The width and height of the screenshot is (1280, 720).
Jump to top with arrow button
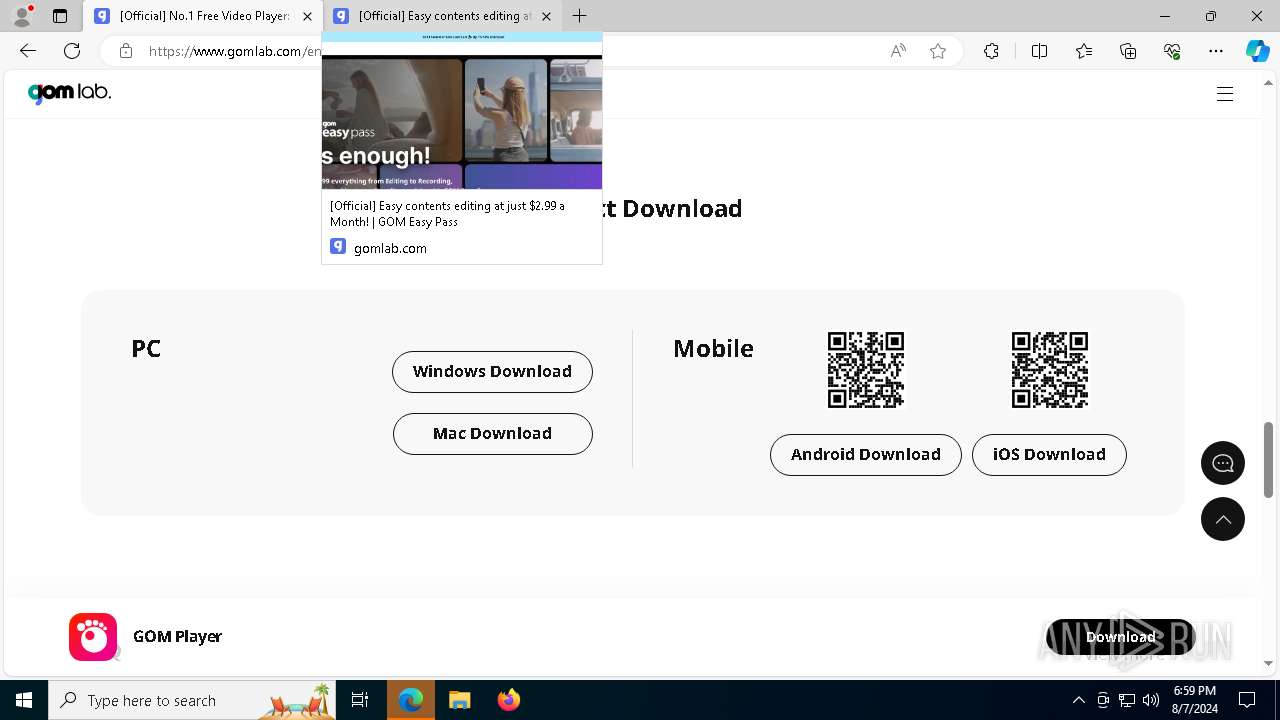[1223, 519]
